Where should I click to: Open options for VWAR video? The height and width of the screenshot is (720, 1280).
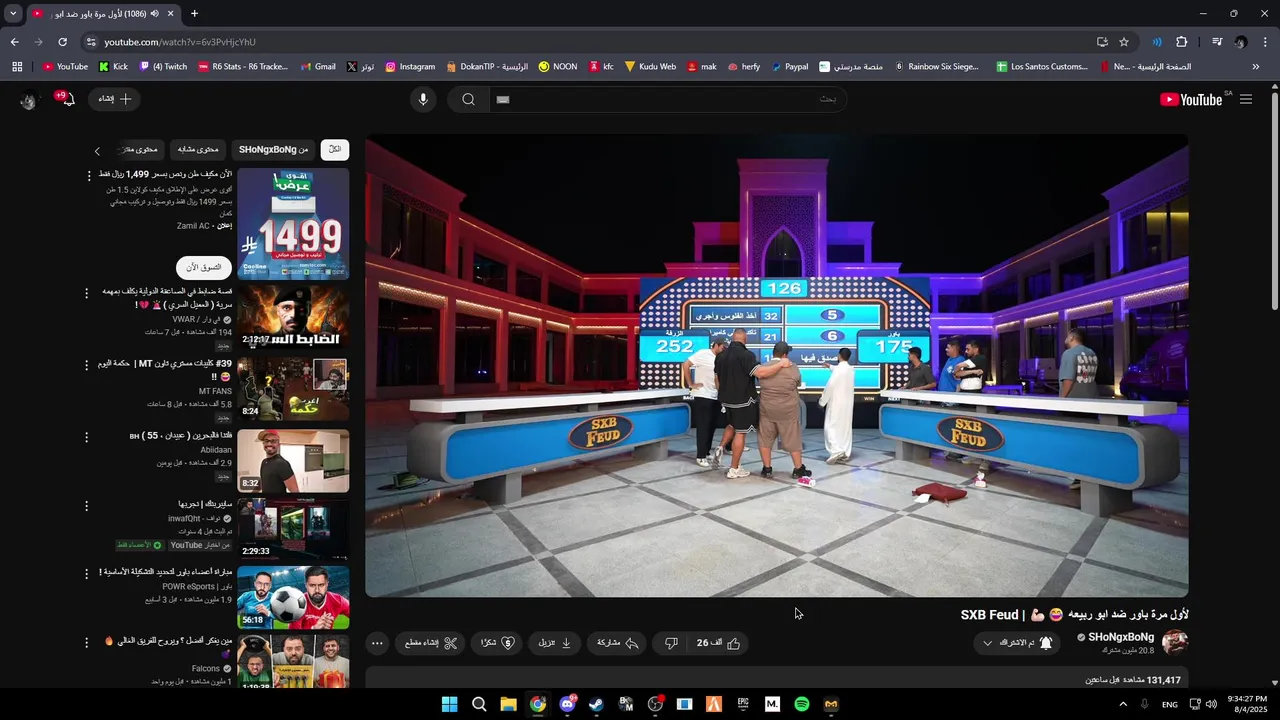pos(86,293)
